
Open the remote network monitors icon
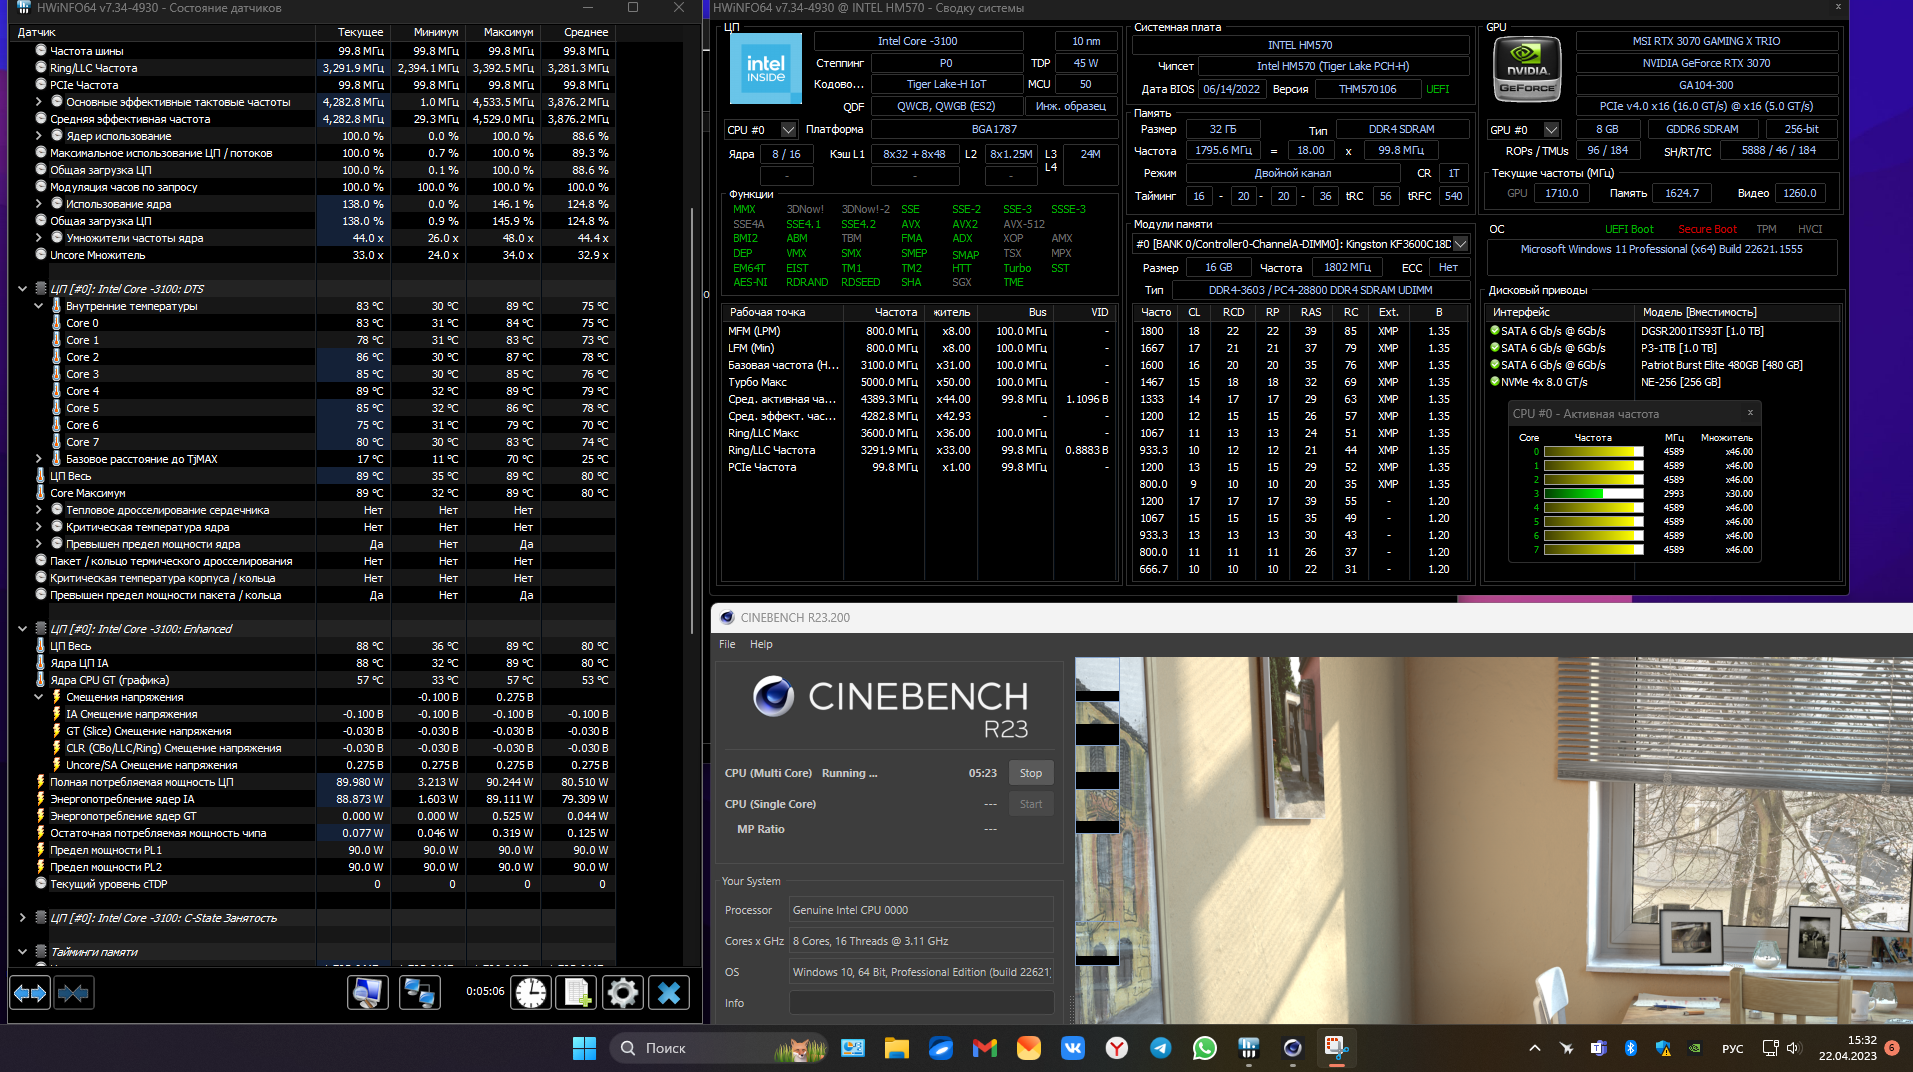pos(419,993)
